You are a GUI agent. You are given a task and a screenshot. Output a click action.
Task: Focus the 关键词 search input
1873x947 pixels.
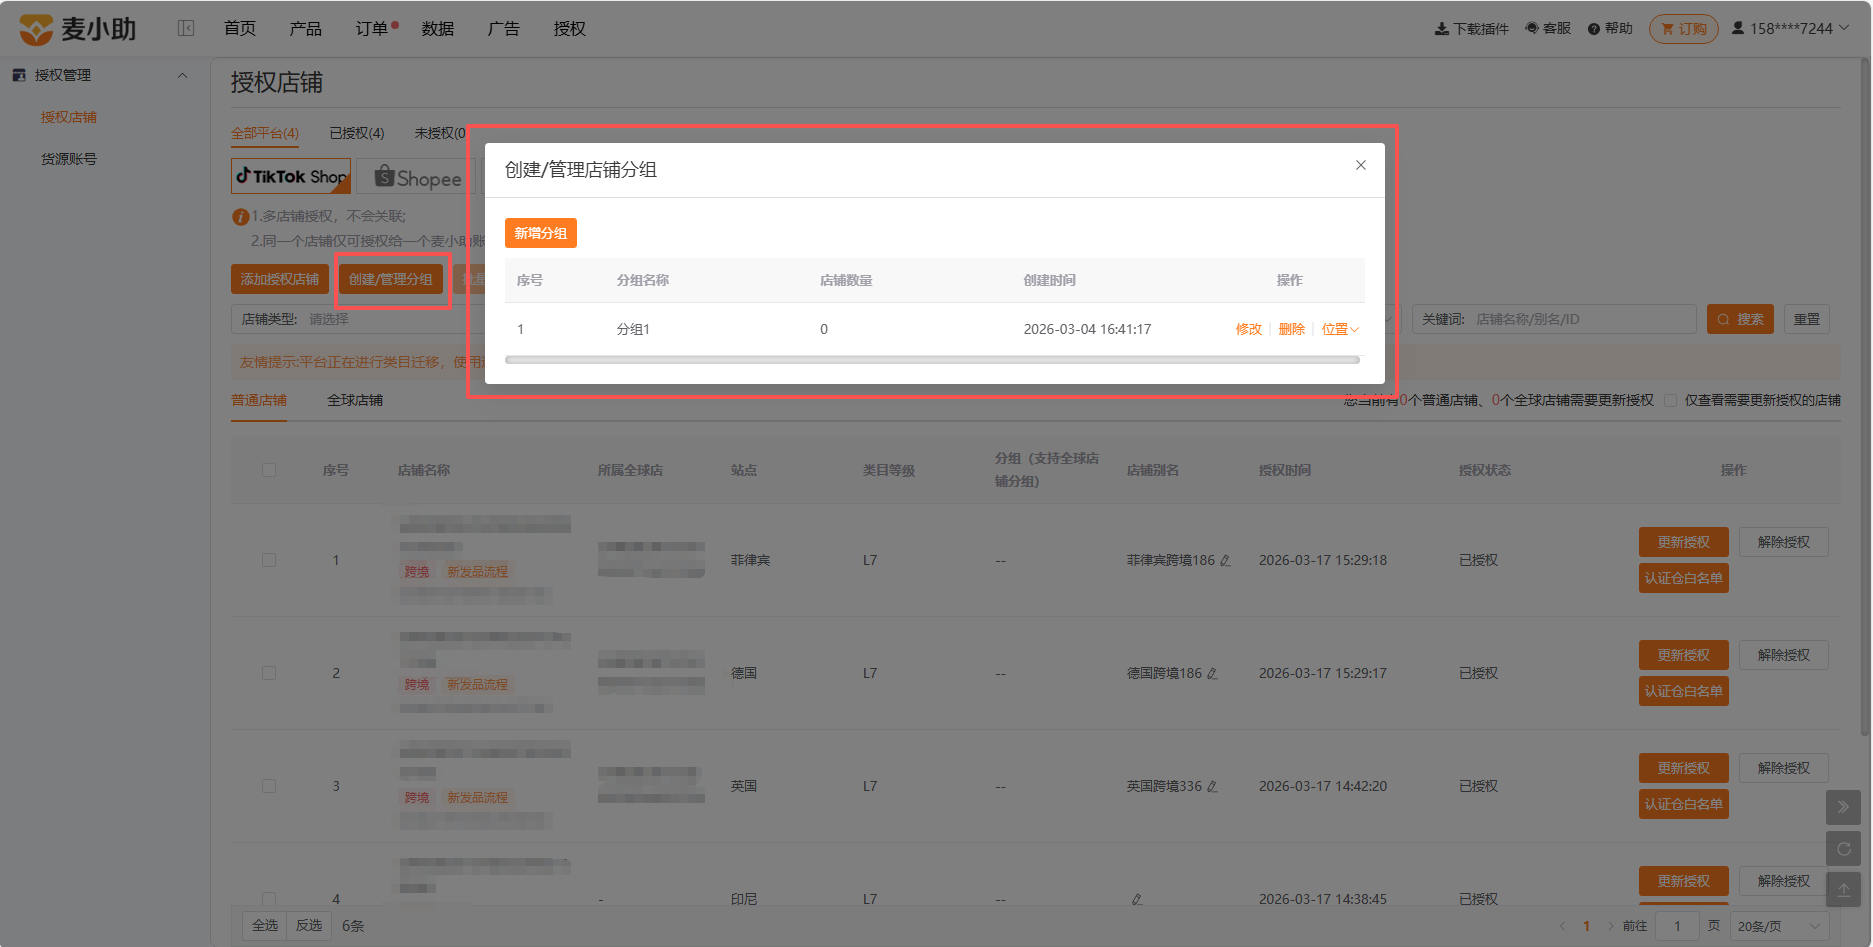pos(1555,319)
